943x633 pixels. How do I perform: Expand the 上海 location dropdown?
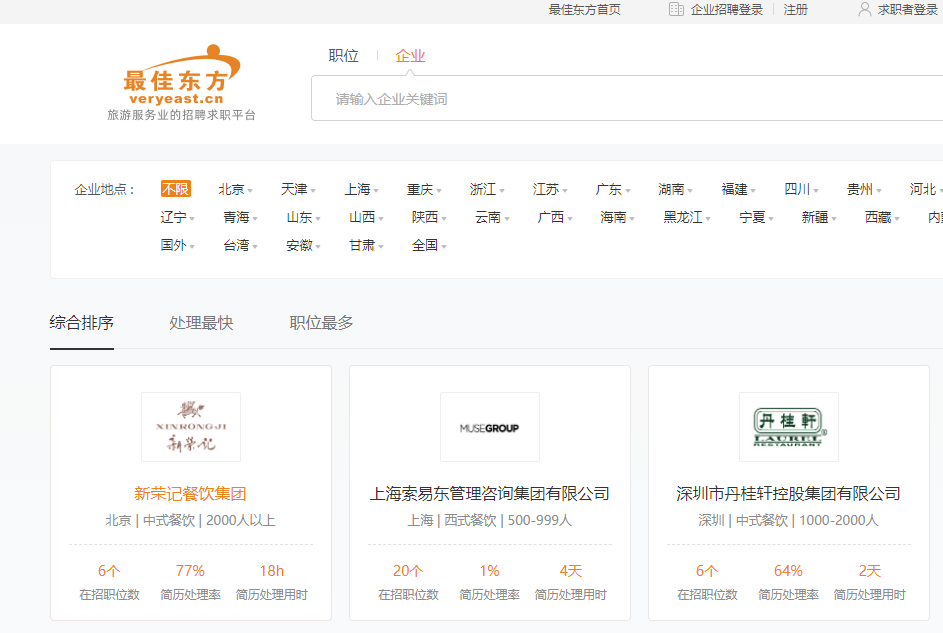[361, 189]
